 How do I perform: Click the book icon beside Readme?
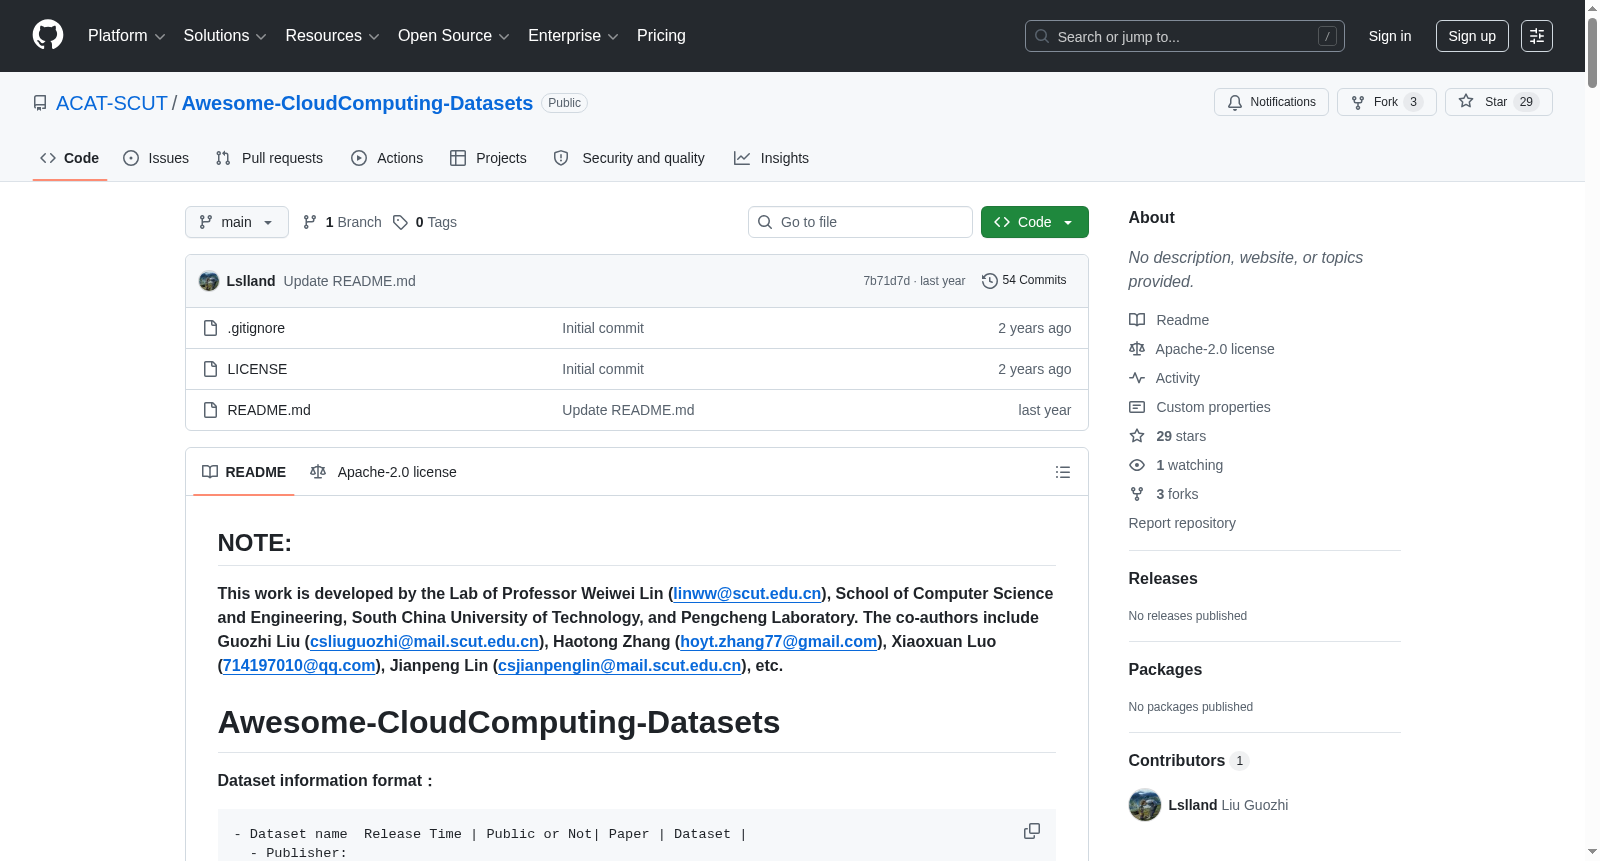(1137, 320)
